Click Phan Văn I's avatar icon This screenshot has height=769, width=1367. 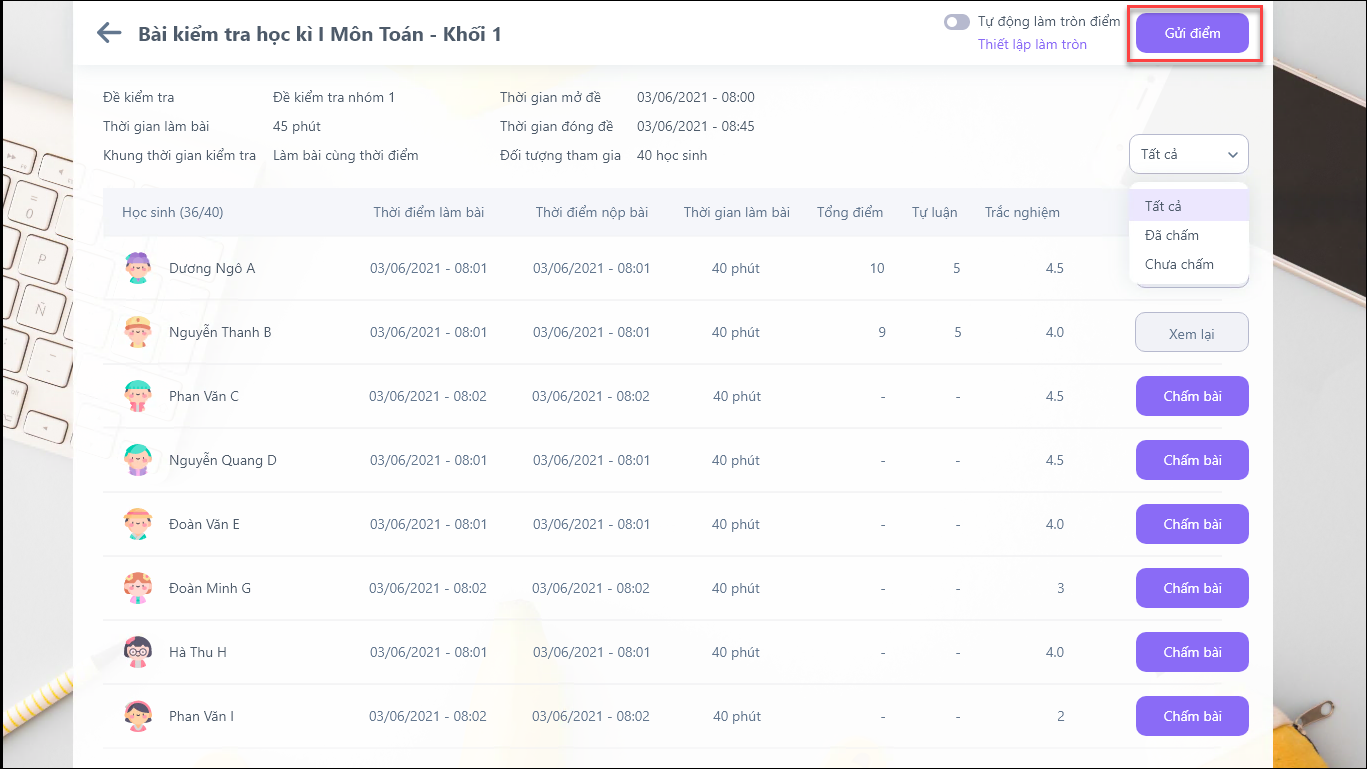click(137, 716)
